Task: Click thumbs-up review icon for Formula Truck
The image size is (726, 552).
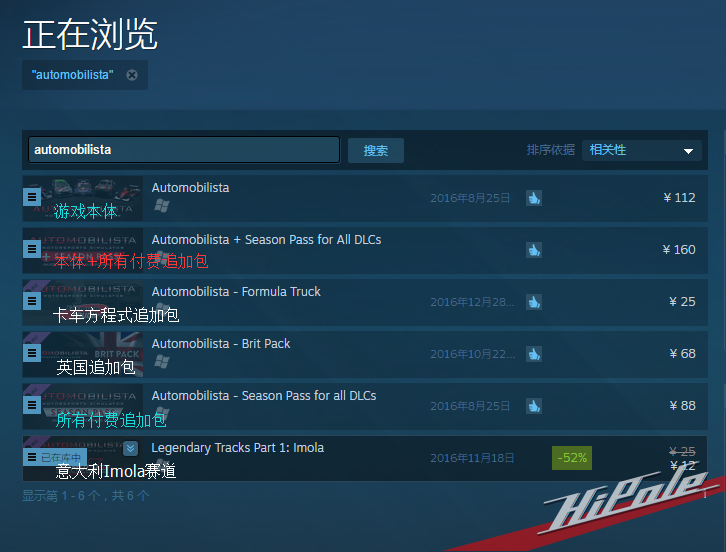Action: coord(534,302)
